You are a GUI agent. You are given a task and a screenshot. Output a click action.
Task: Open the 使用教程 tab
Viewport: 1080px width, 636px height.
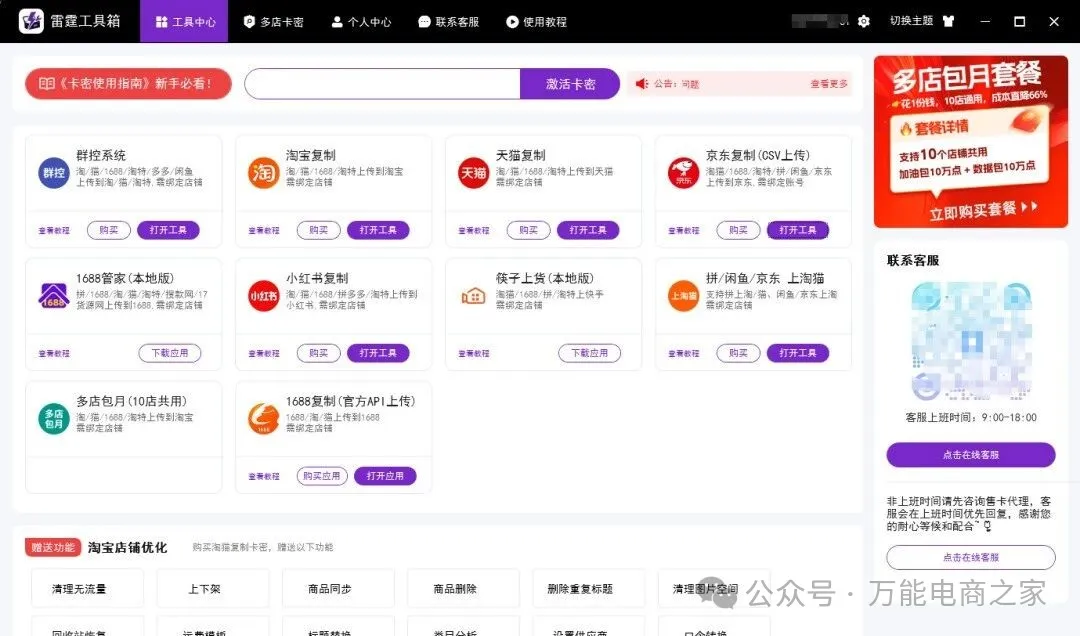(536, 21)
